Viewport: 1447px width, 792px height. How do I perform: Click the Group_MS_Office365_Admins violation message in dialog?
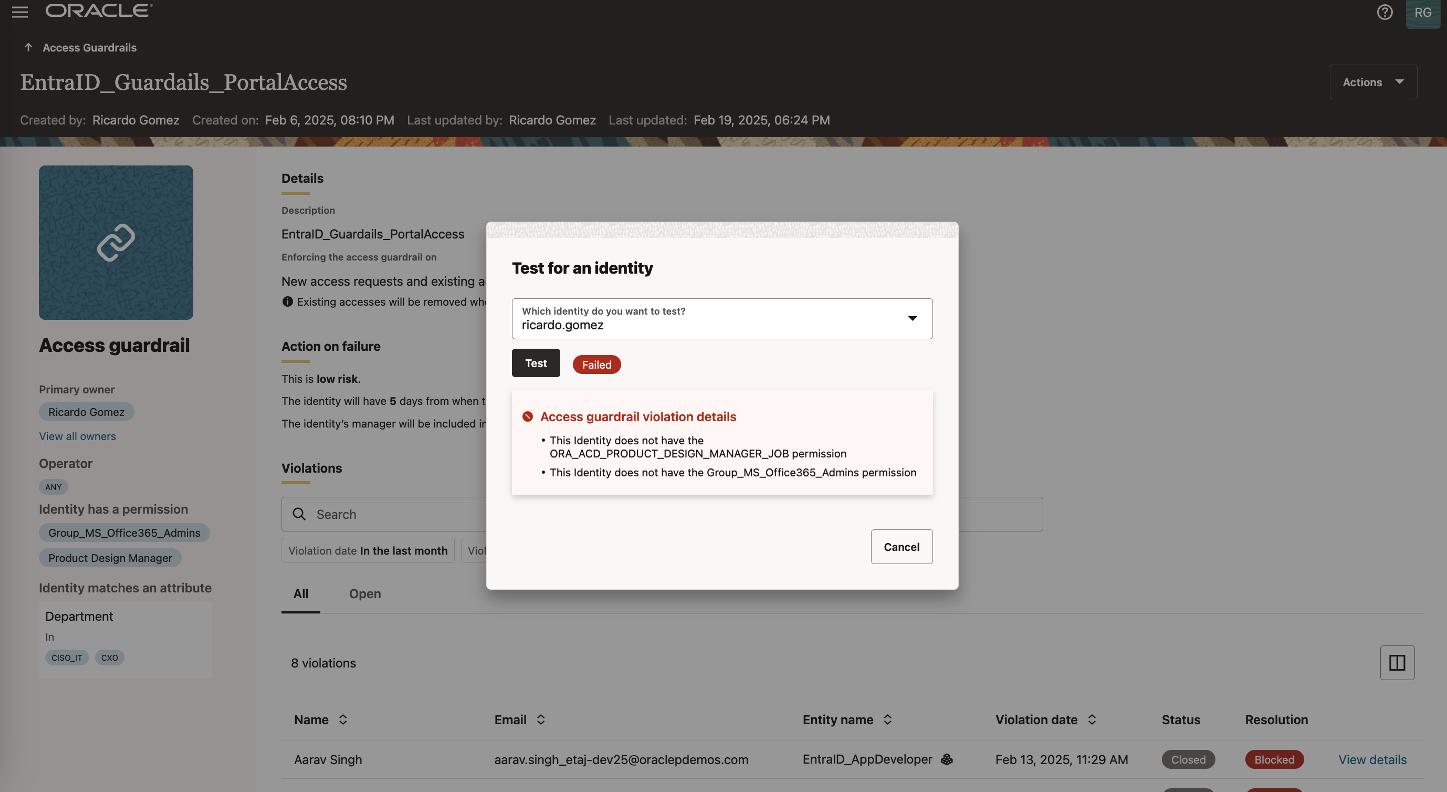click(733, 473)
